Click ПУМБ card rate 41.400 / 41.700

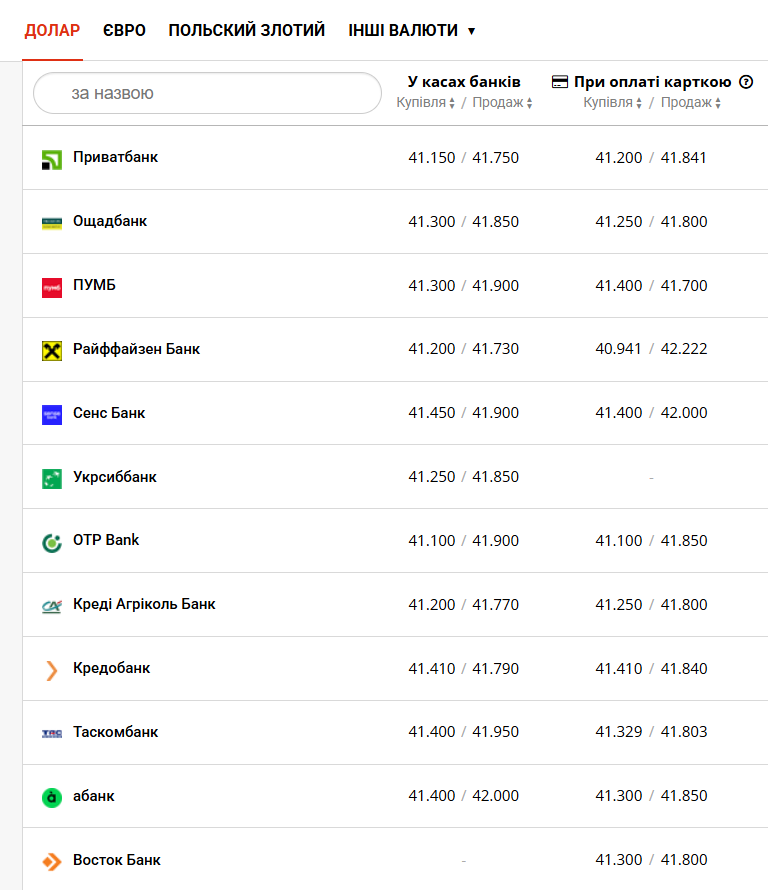[651, 286]
